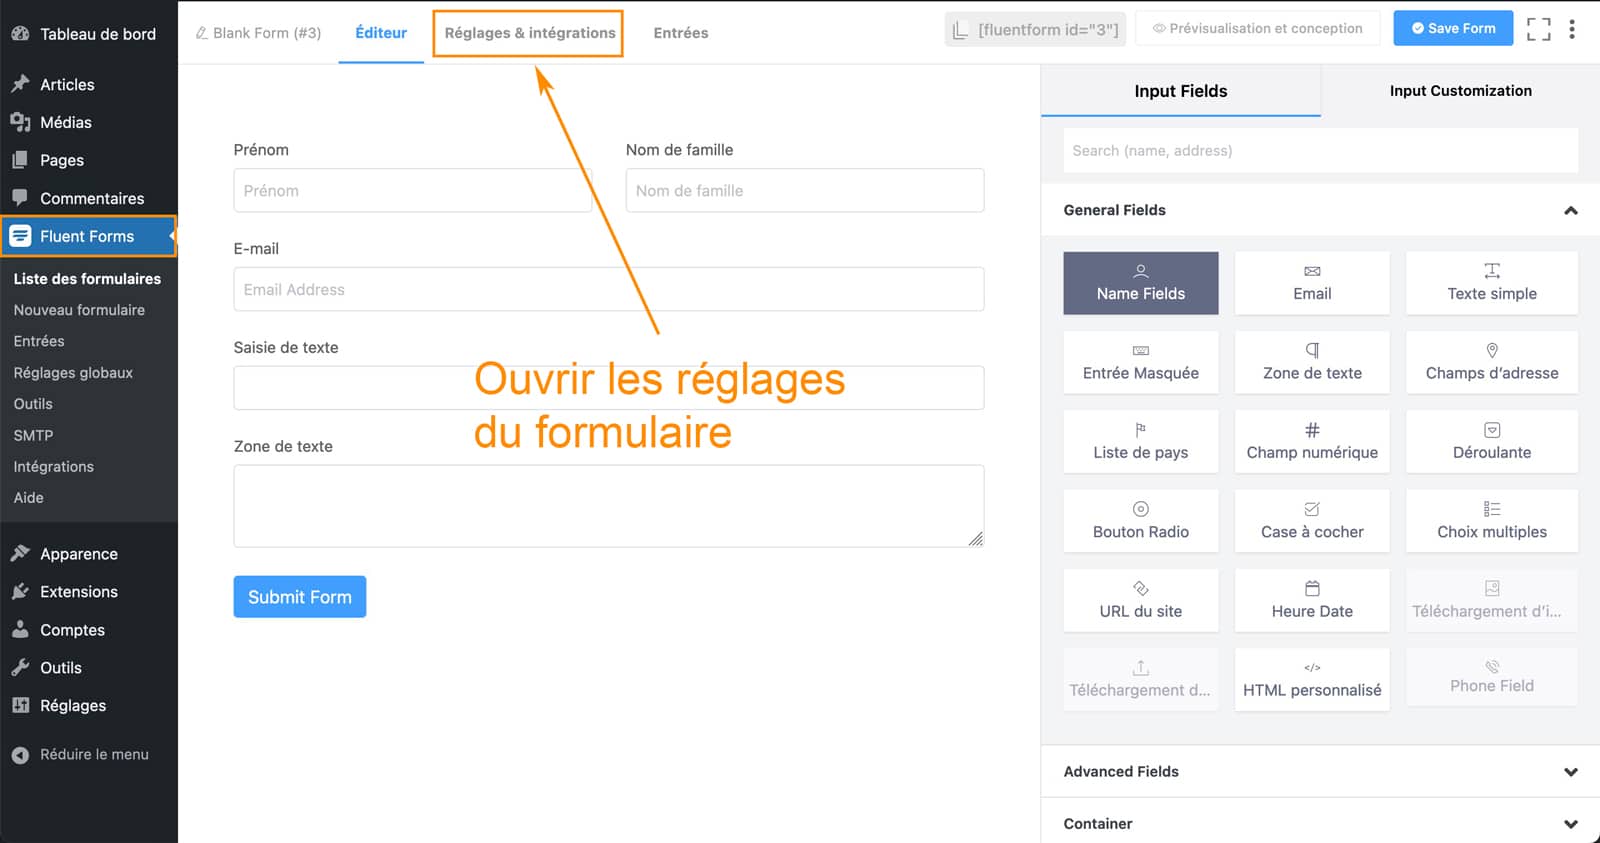Click the Nom de famille input field
The image size is (1600, 843).
point(805,190)
